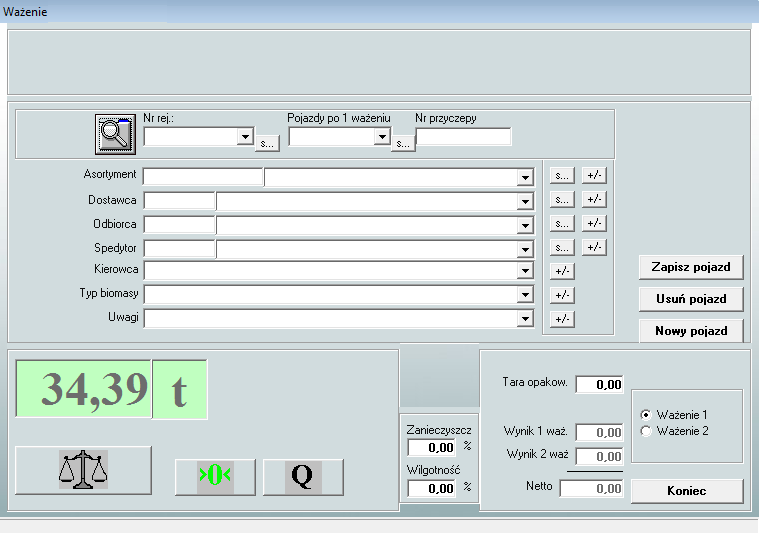The image size is (759, 534).
Task: Expand the Odbiorca dropdown list
Action: [525, 225]
